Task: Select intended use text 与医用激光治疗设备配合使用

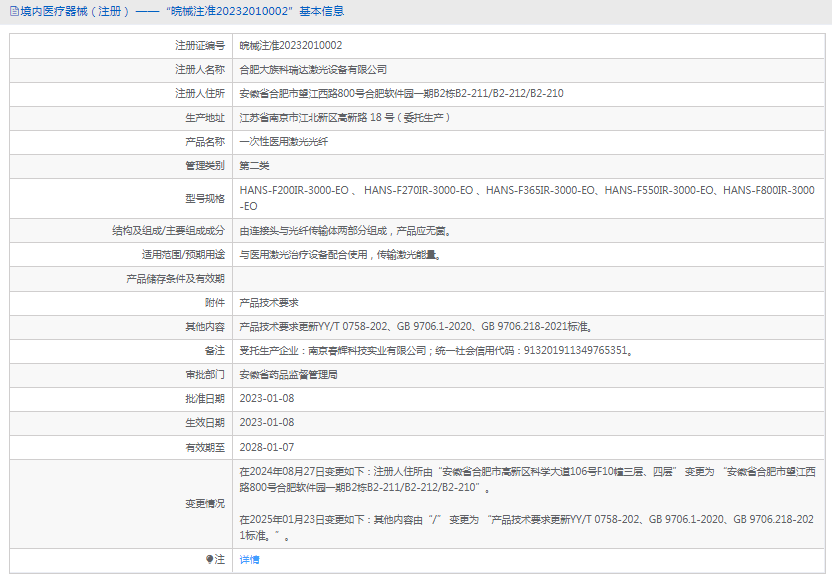Action: click(340, 255)
